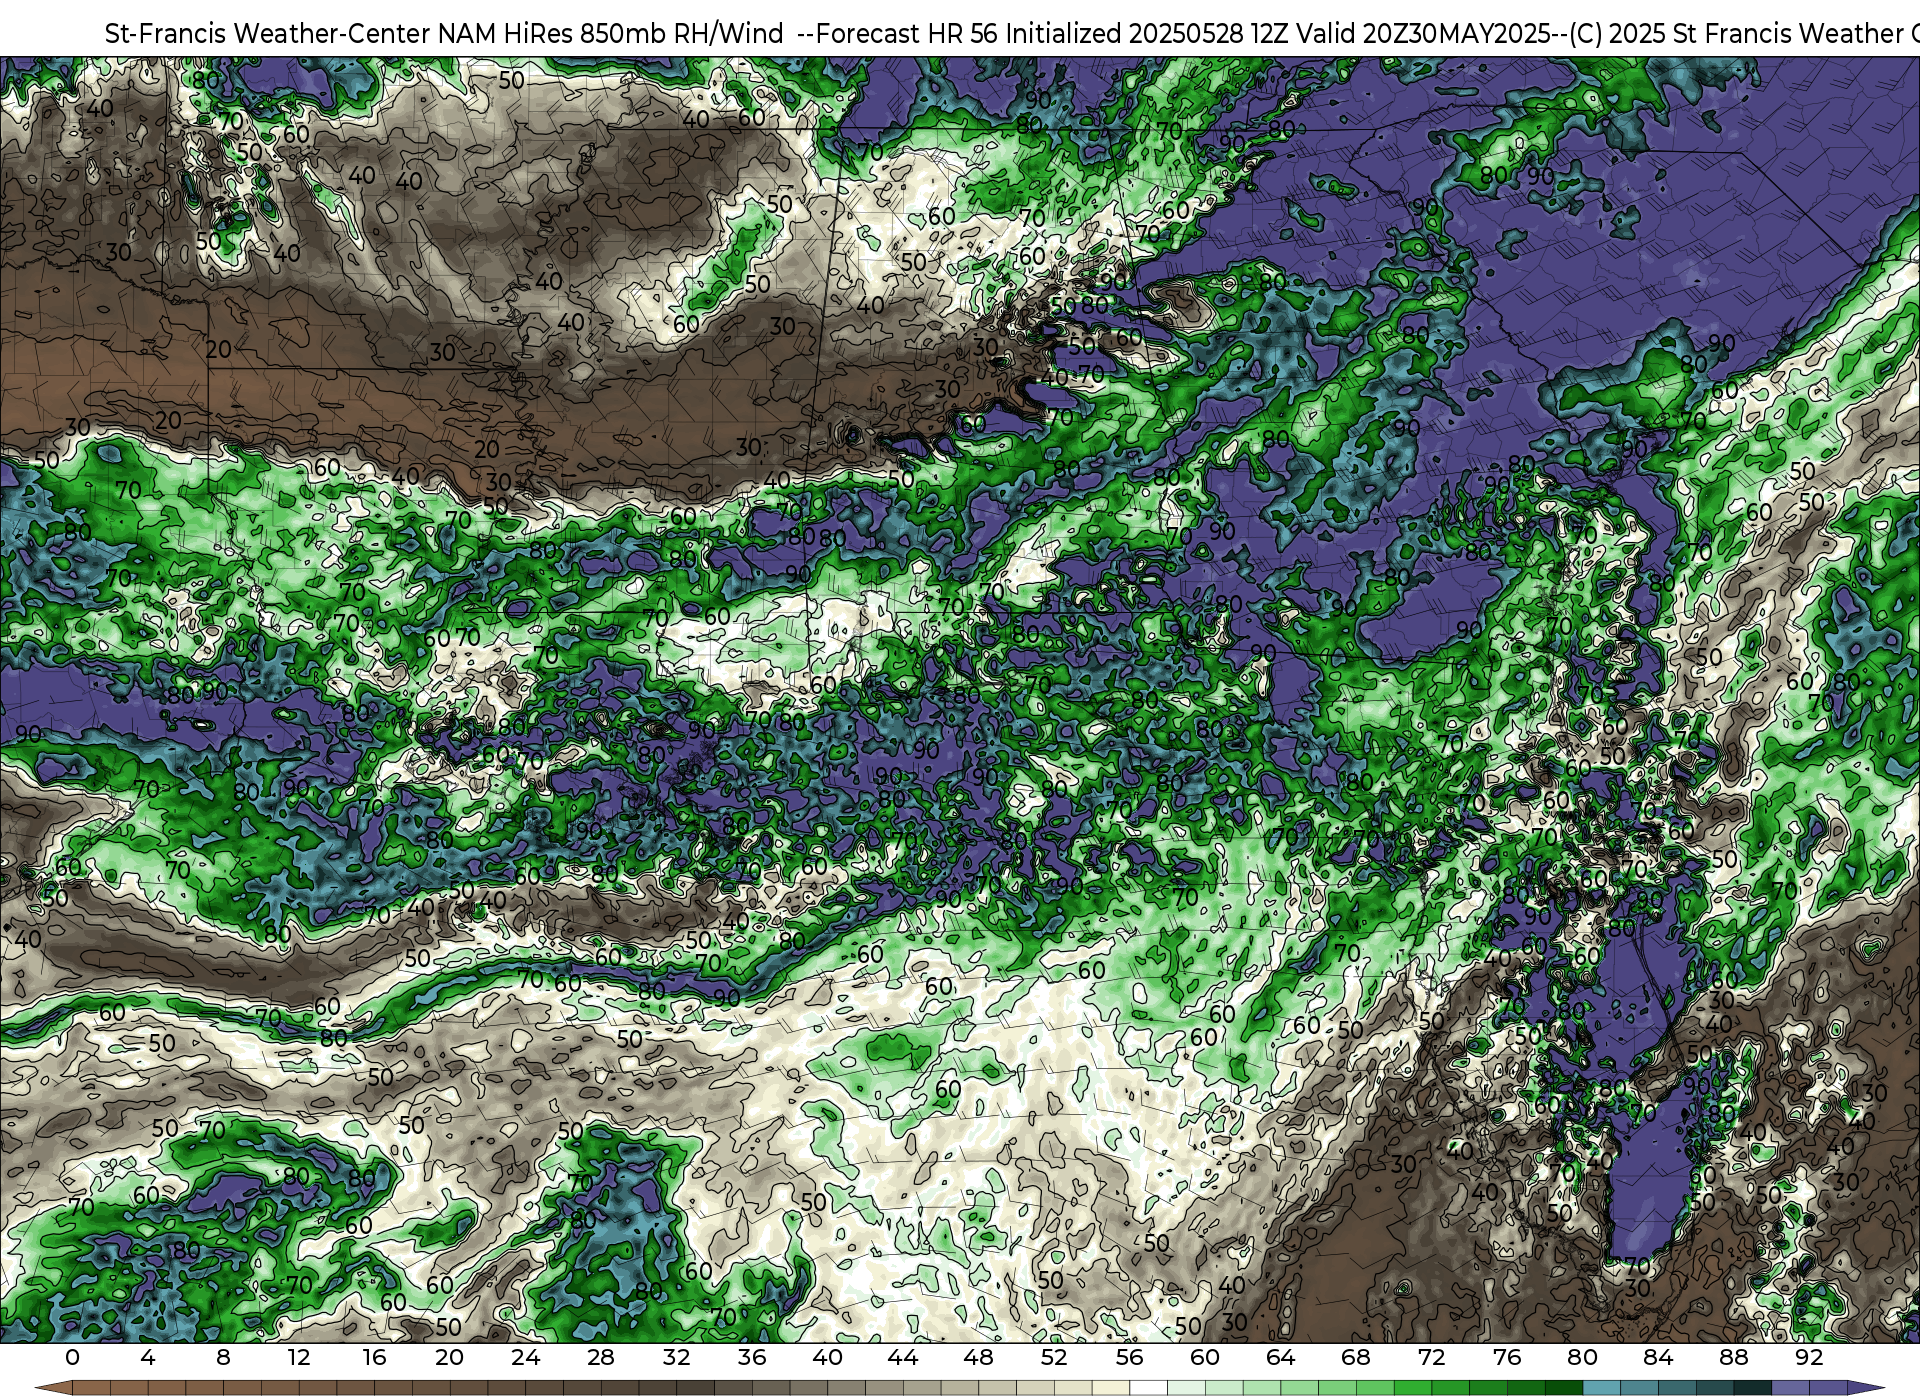This screenshot has height=1400, width=1920.
Task: Click the 'St-Francis Weather-Center' title text
Action: (x=268, y=34)
